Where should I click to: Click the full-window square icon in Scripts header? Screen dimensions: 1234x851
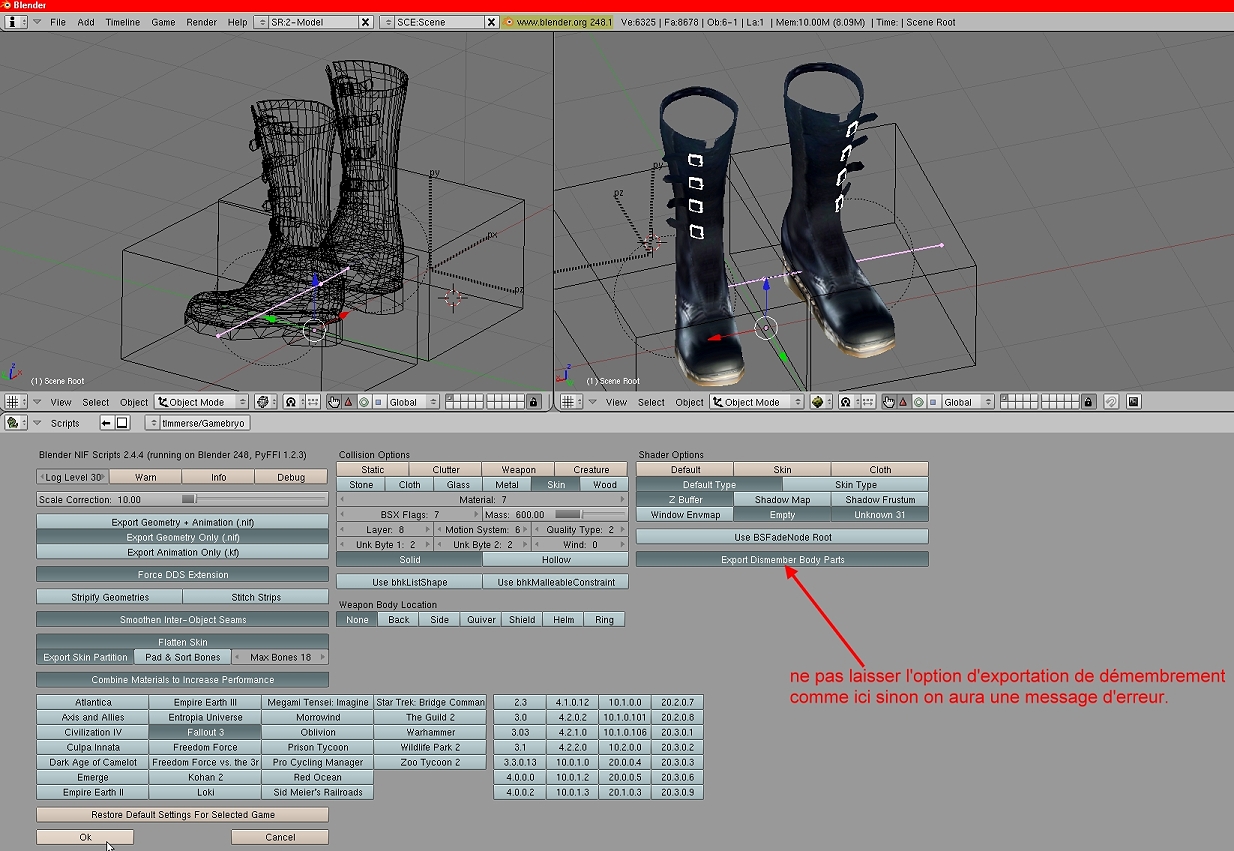coord(122,423)
